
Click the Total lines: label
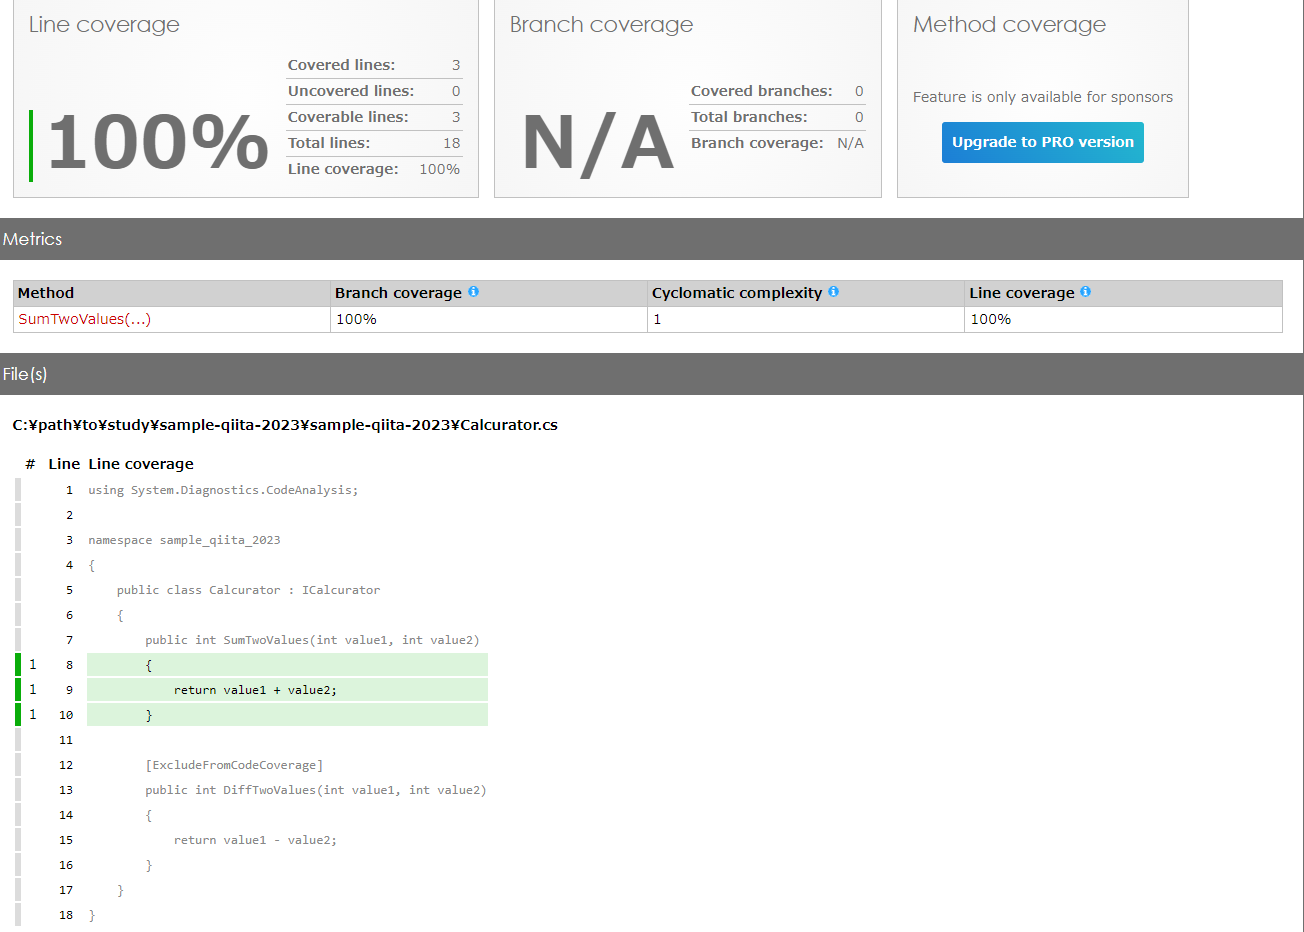coord(329,143)
